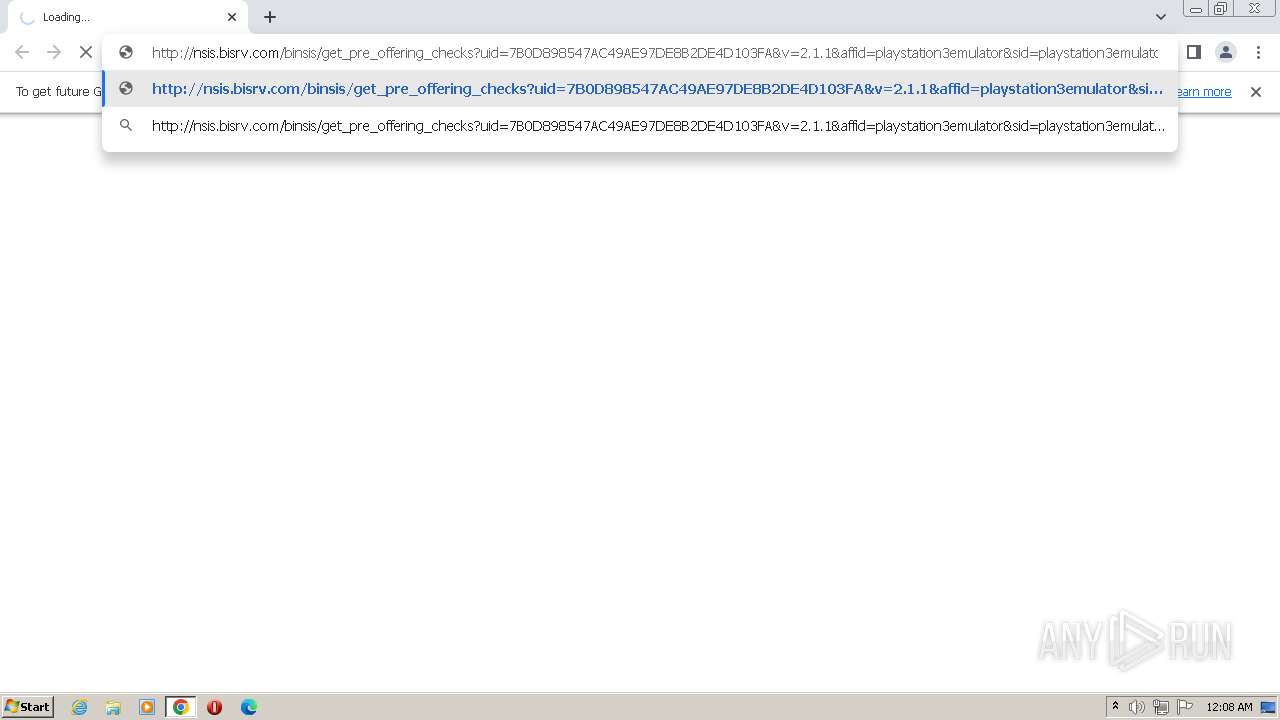Viewport: 1280px width, 720px height.
Task: Stop loading the page
Action: pyautogui.click(x=86, y=52)
